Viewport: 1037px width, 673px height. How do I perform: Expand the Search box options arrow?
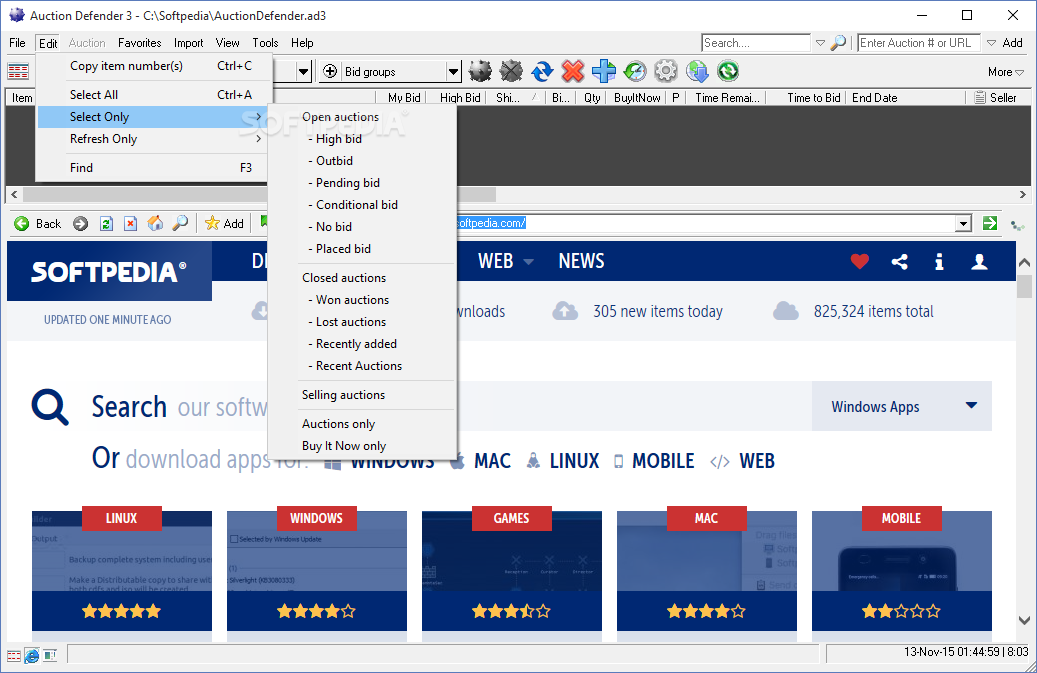click(820, 43)
